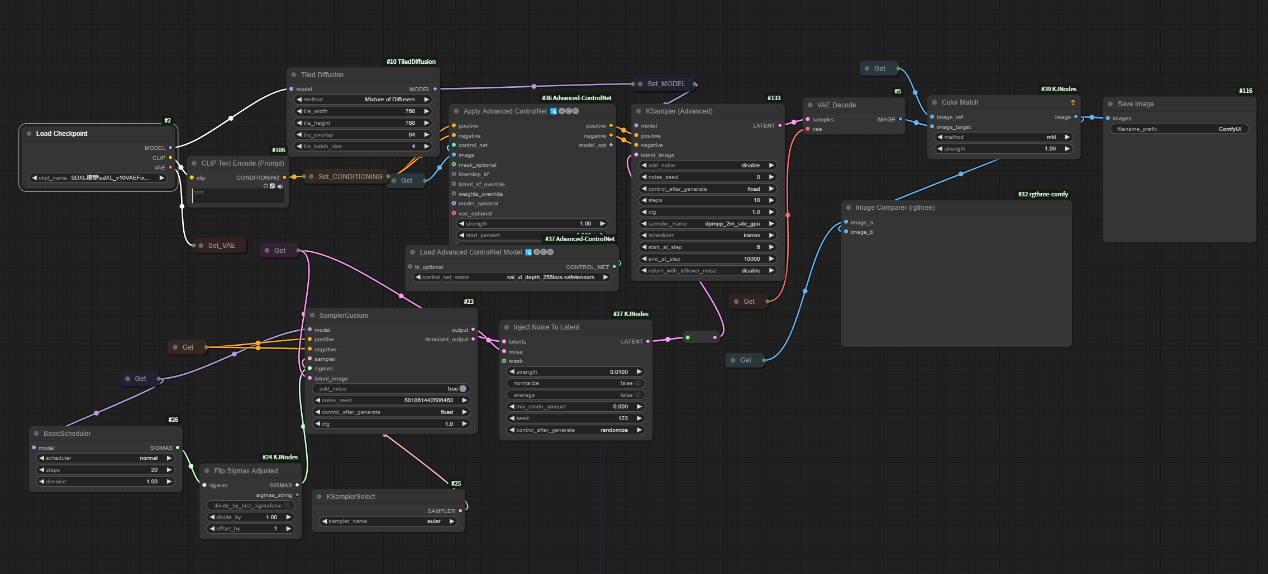Click the Save Image node collapse dot

tap(1110, 104)
